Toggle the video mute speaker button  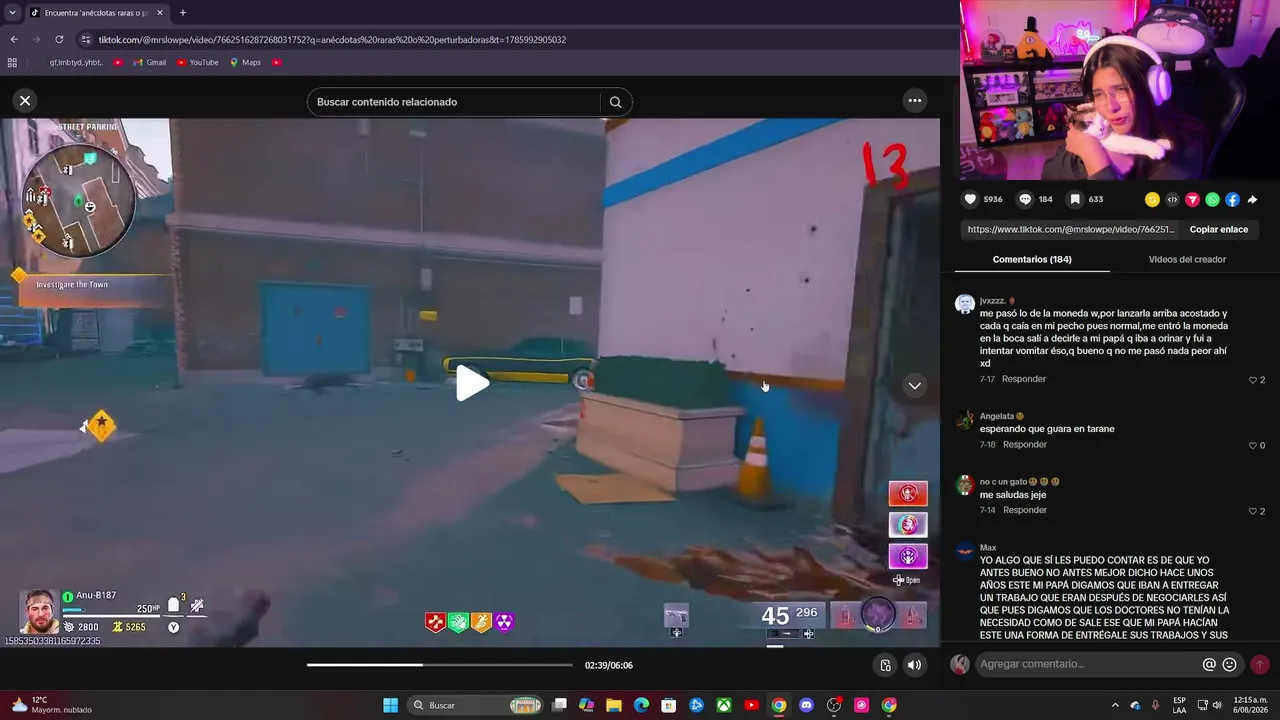pyautogui.click(x=914, y=665)
